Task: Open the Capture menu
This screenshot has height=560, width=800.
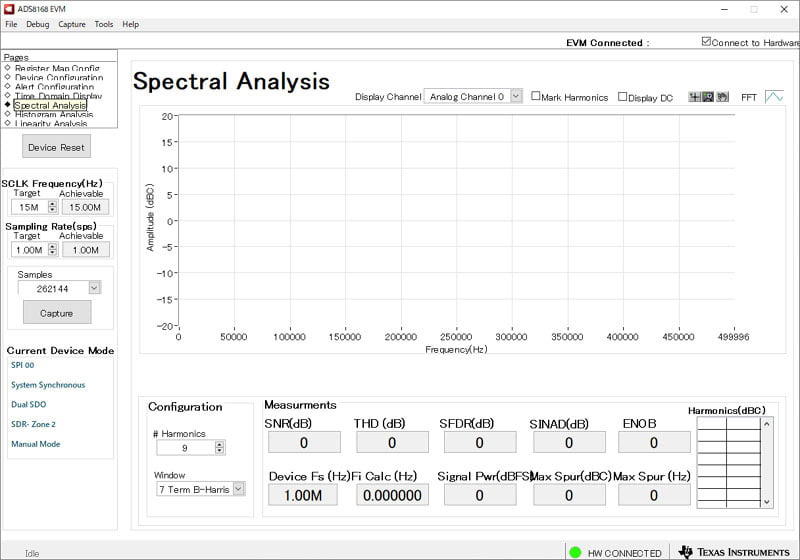Action: click(x=72, y=24)
